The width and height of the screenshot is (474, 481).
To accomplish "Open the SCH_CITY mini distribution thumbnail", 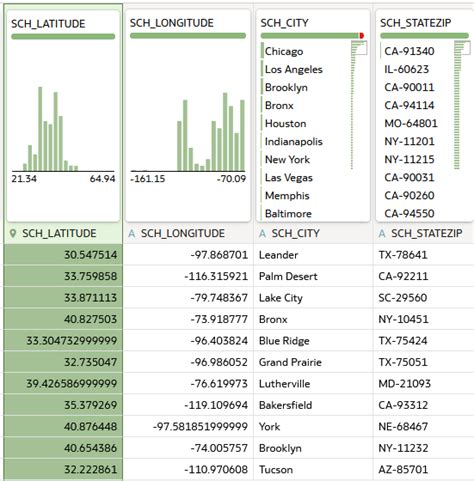I will pos(359,48).
